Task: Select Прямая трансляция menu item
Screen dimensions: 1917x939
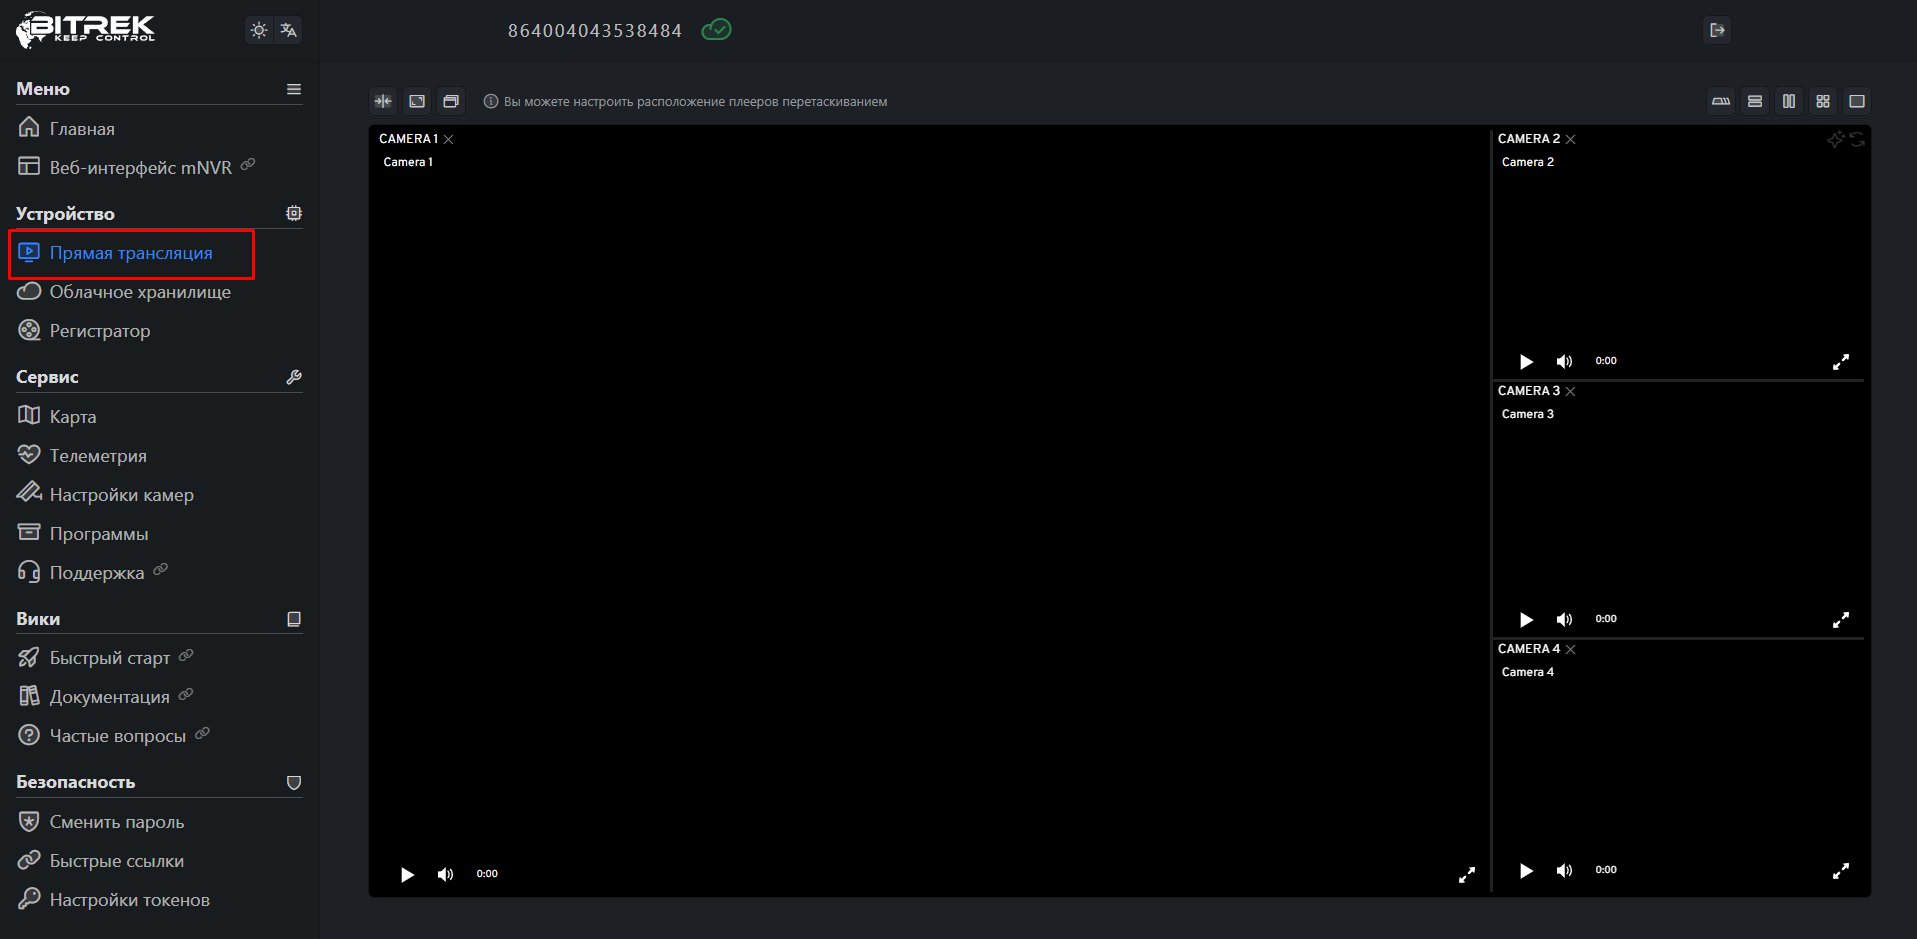Action: pos(131,253)
